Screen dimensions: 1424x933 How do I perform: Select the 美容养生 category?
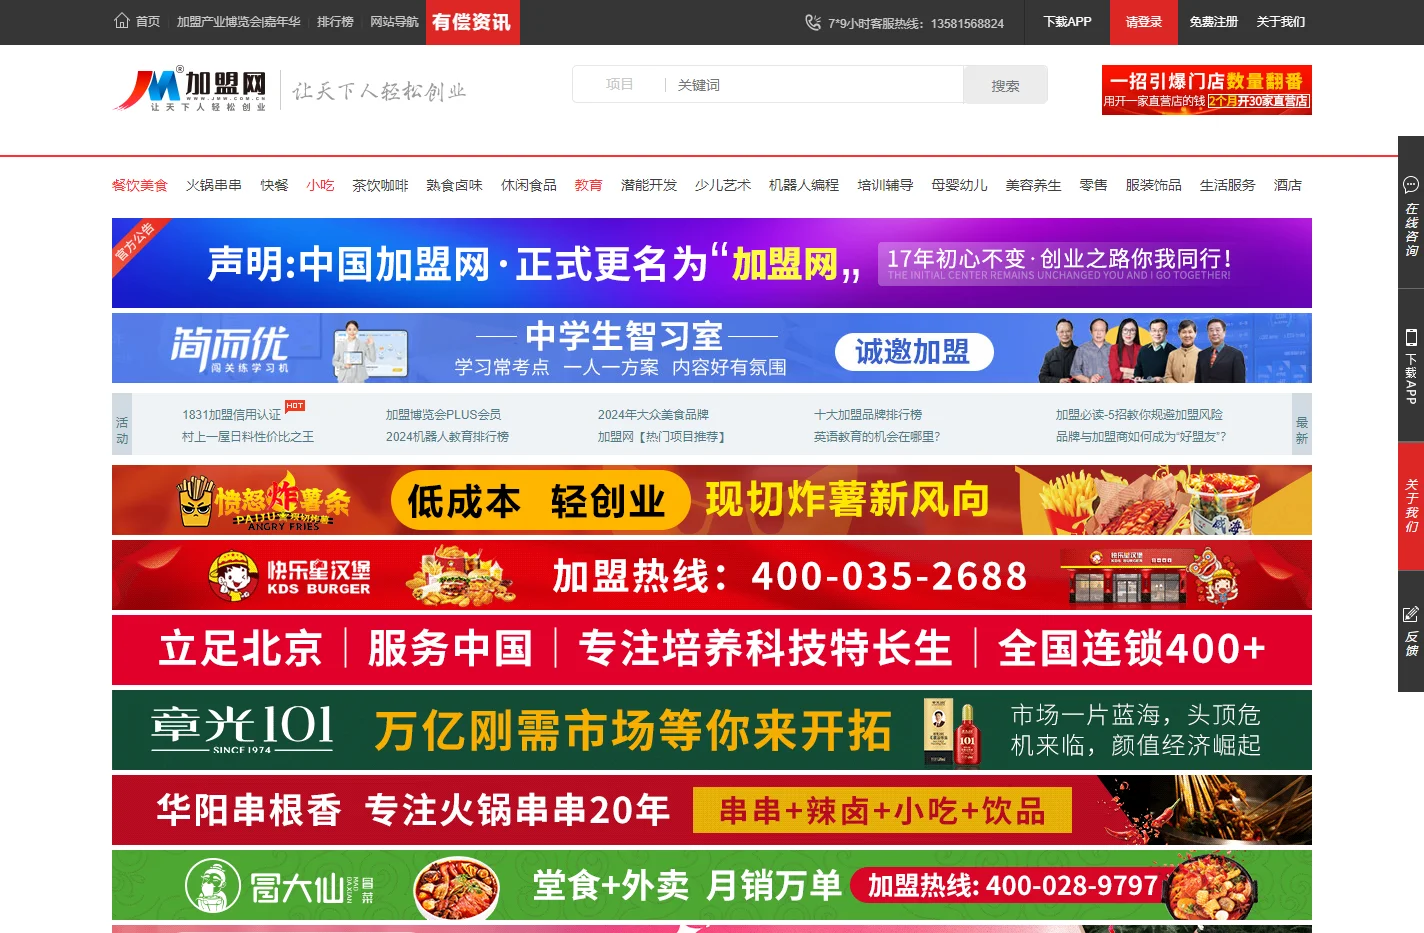1033,185
